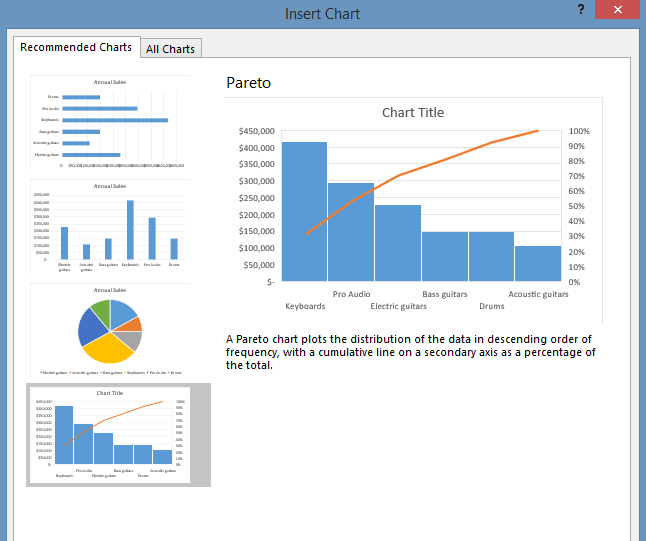Click the Pro Audio axis label
646x541 pixels.
351,294
